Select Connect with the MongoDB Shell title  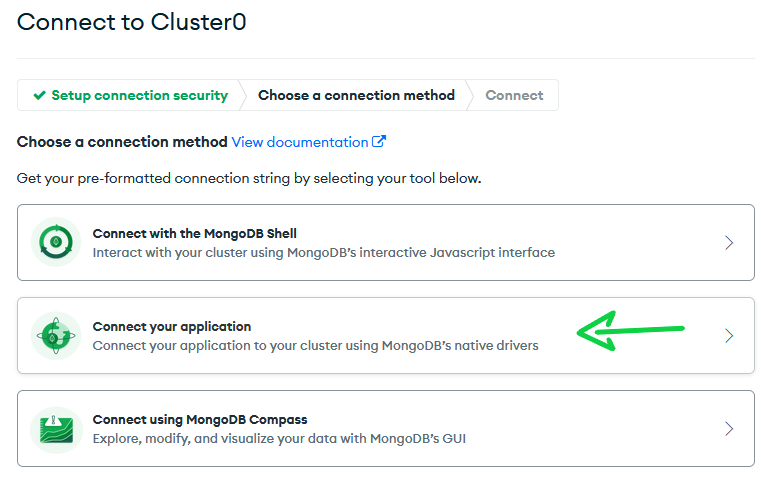194,233
